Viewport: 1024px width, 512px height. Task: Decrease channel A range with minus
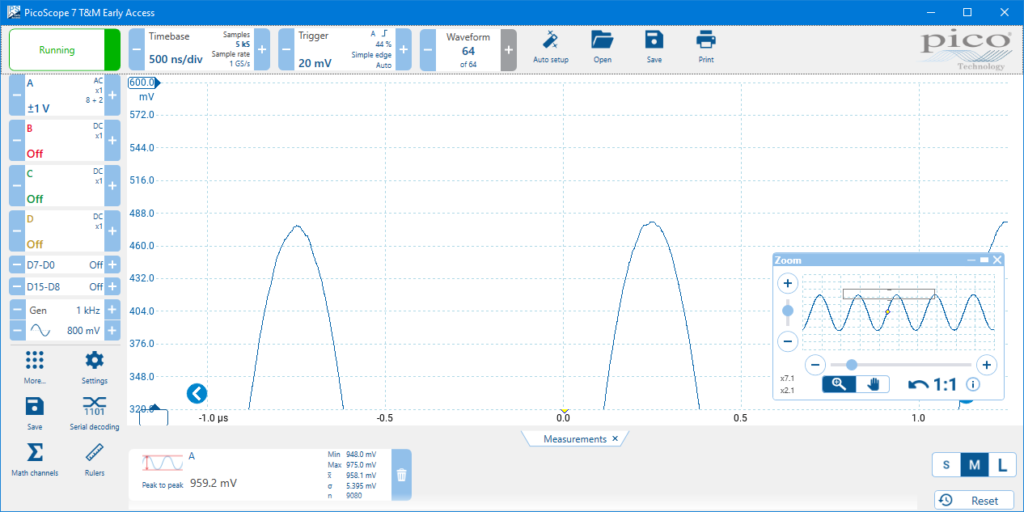[17, 96]
